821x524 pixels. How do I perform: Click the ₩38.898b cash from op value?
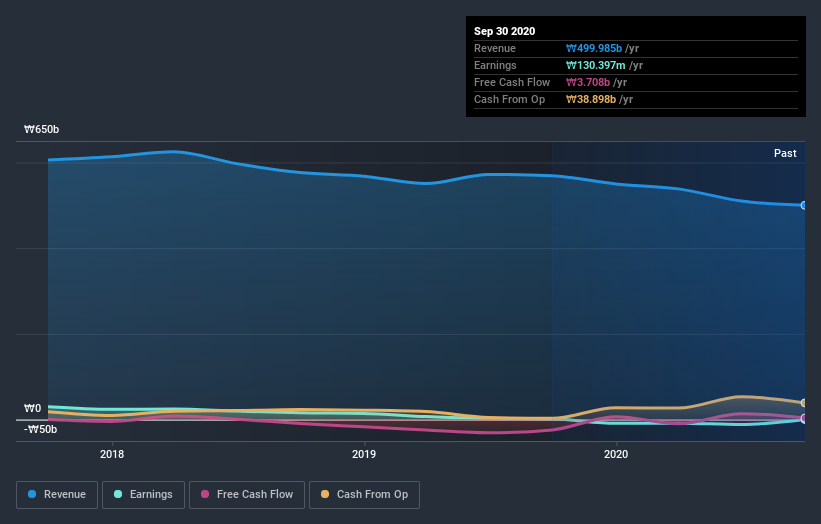(591, 99)
